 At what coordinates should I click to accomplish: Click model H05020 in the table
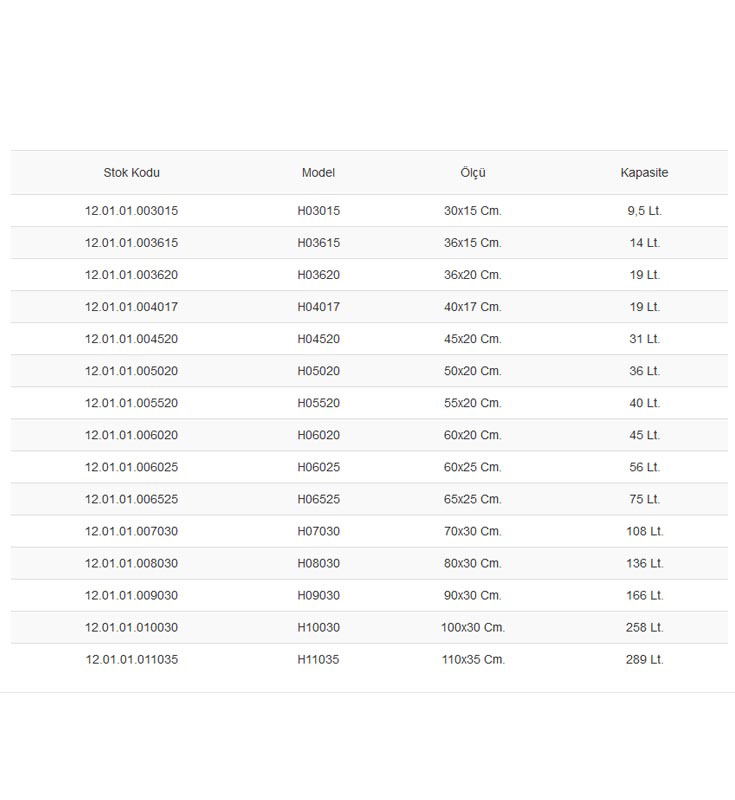pyautogui.click(x=319, y=371)
